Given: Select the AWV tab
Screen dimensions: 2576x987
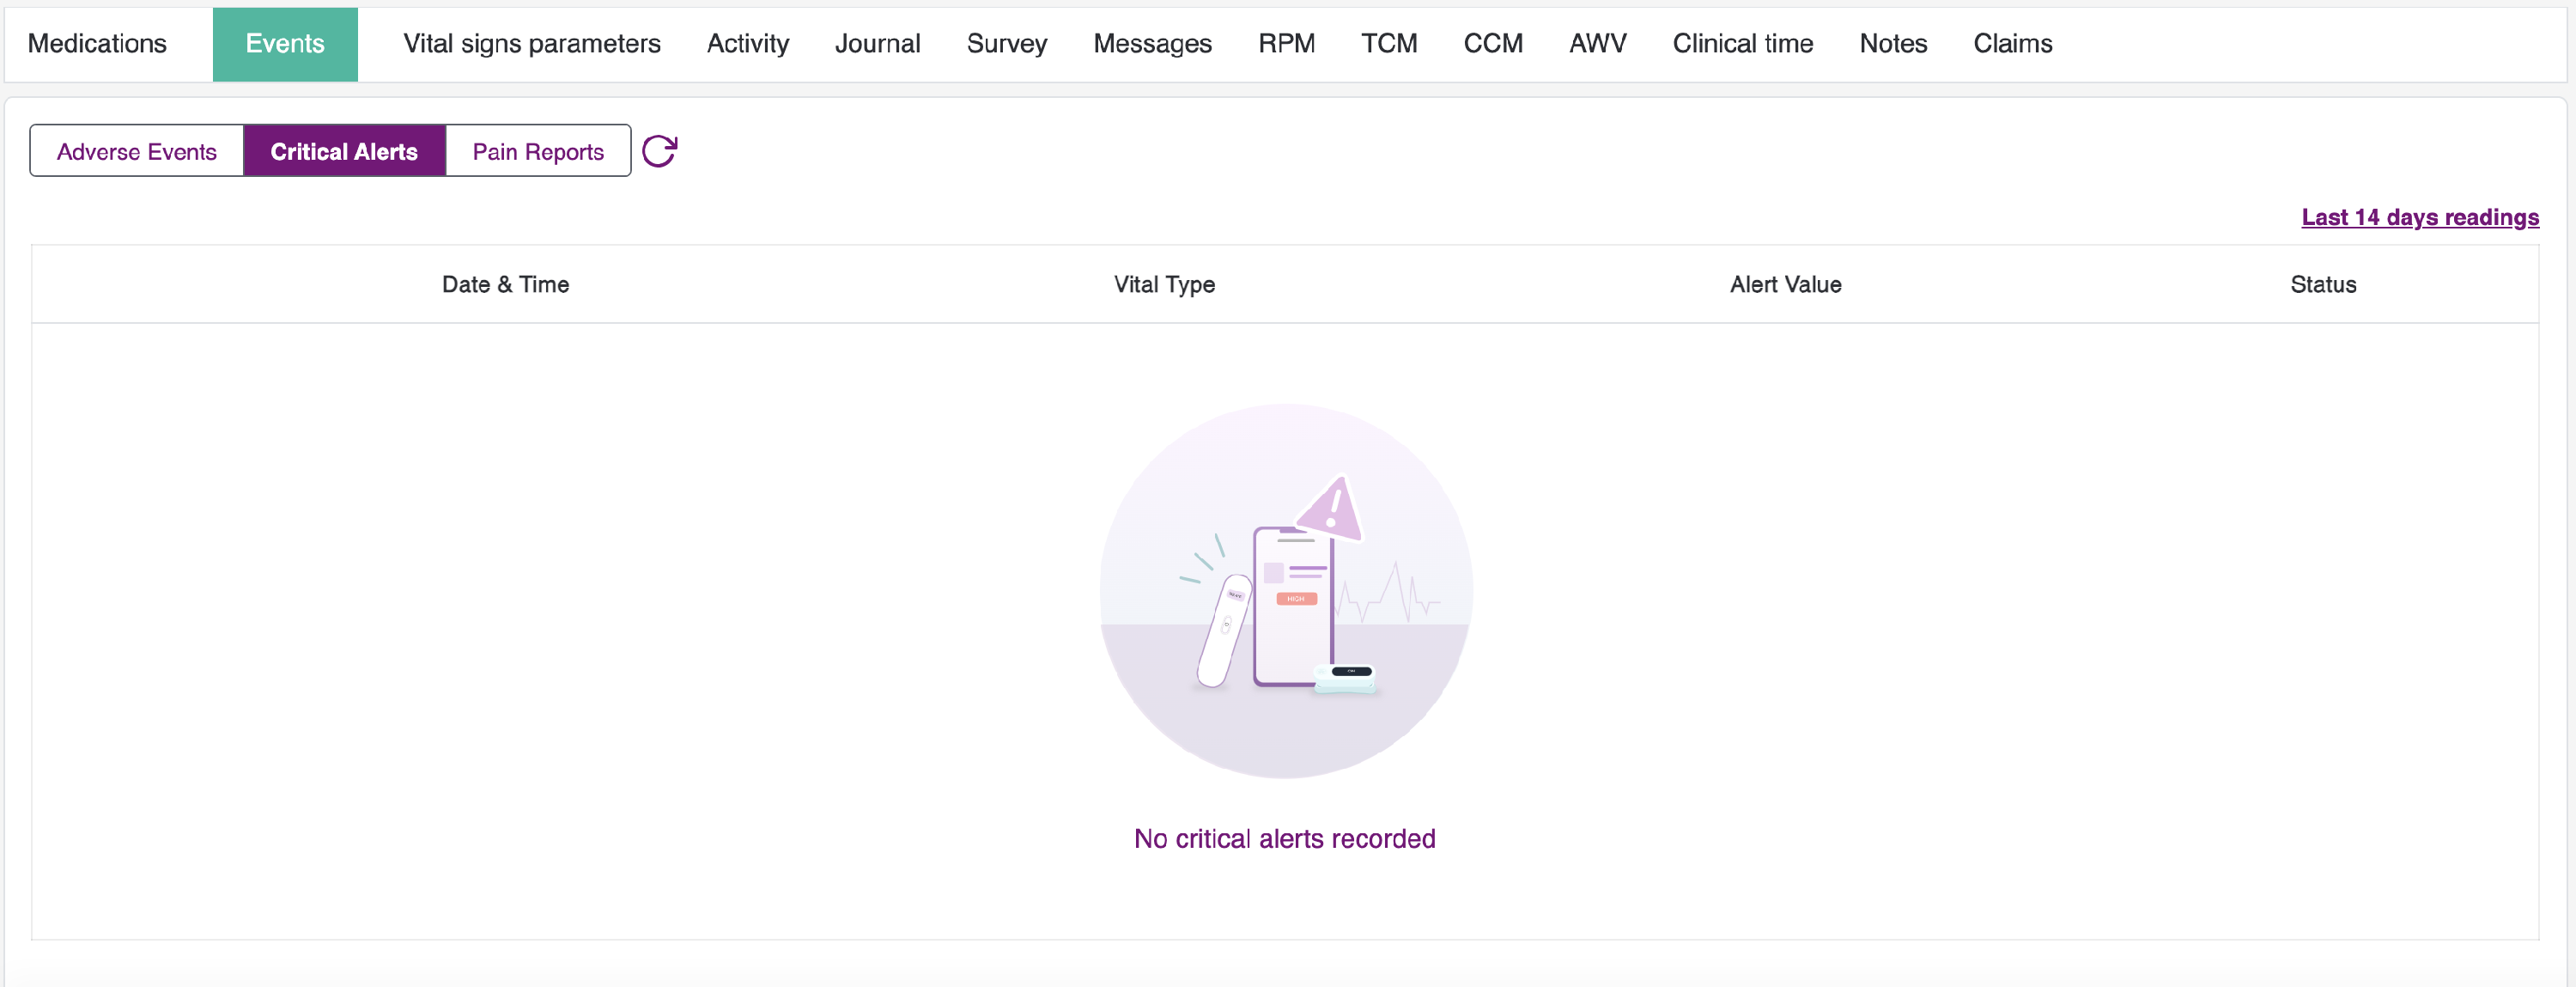Looking at the screenshot, I should pyautogui.click(x=1597, y=44).
